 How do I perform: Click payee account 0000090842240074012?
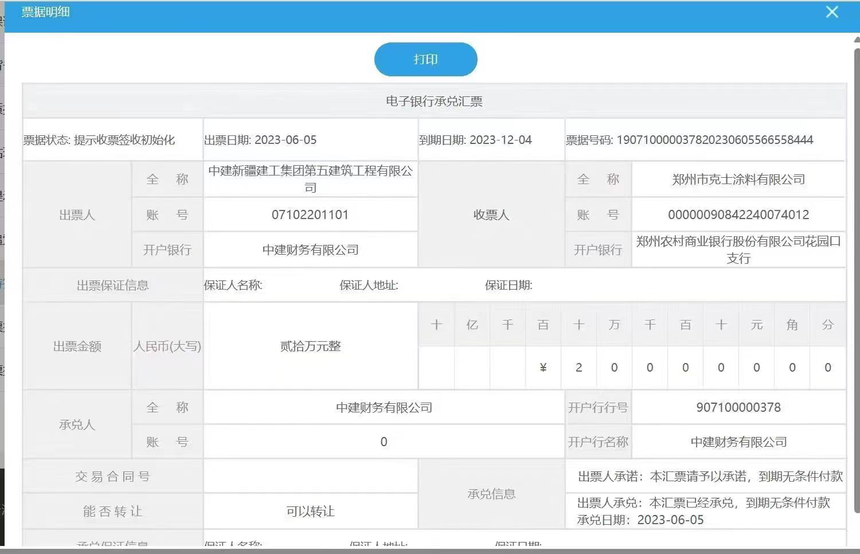[738, 214]
